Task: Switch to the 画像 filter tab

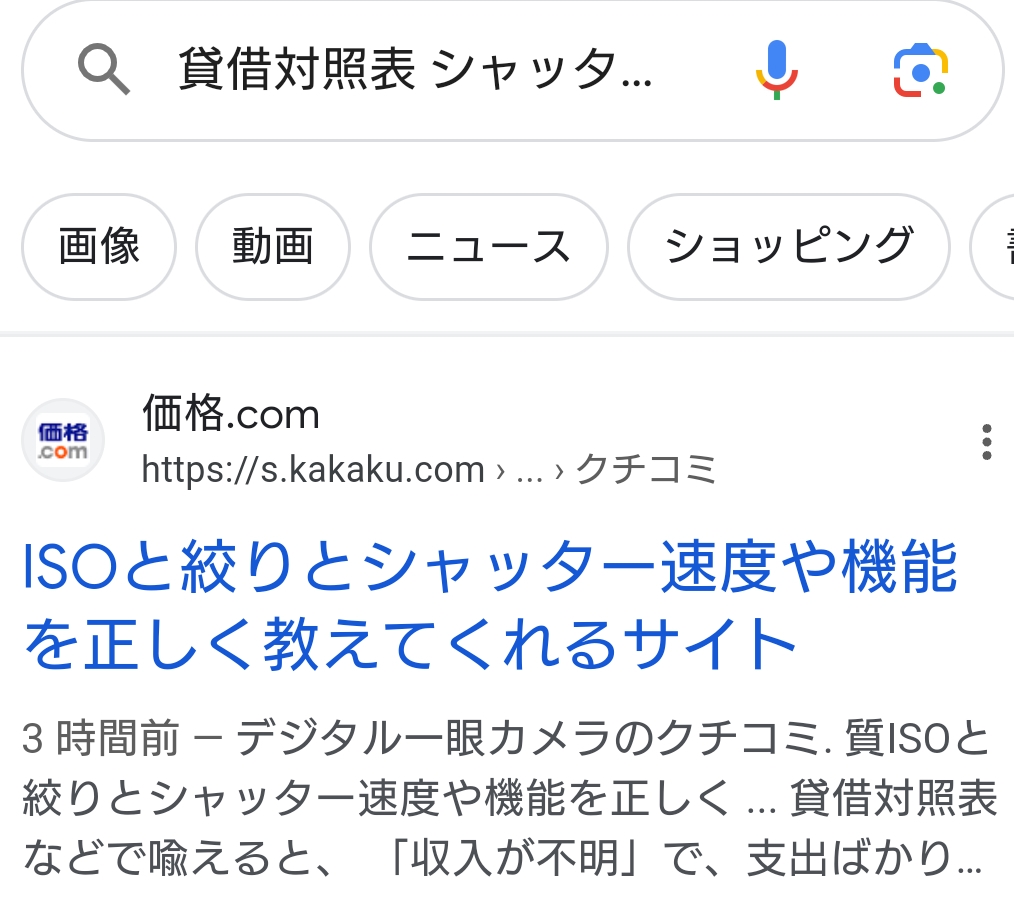Action: (99, 247)
